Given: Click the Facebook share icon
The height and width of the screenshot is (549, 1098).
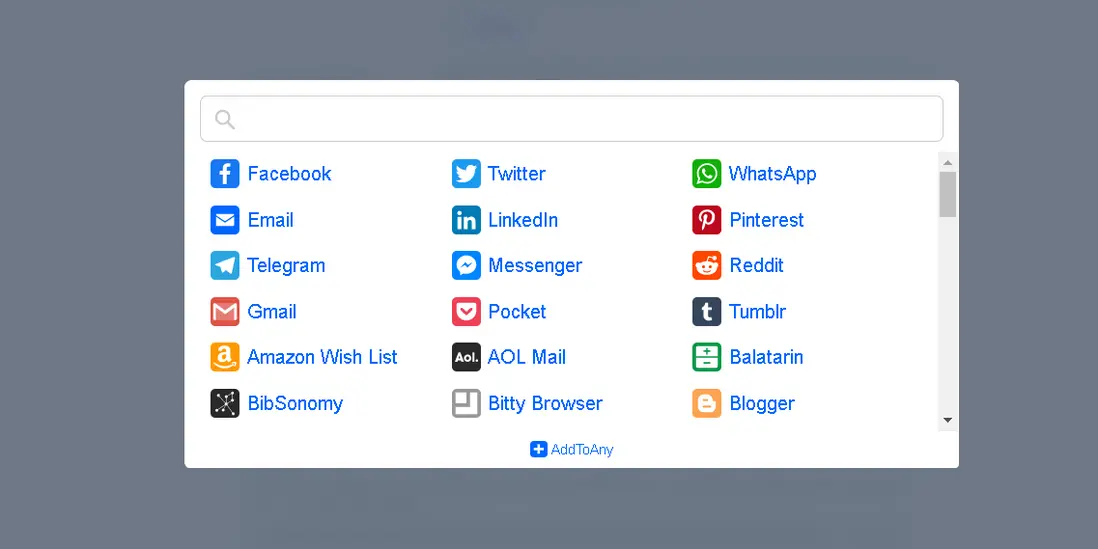Looking at the screenshot, I should point(225,174).
